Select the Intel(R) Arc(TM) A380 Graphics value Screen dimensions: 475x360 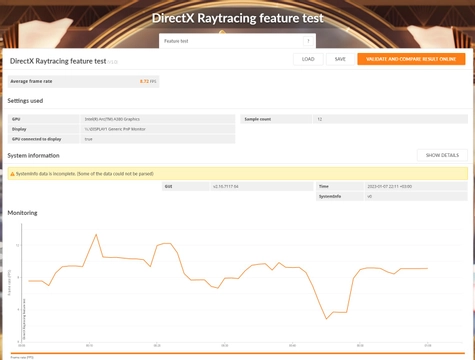(x=112, y=119)
